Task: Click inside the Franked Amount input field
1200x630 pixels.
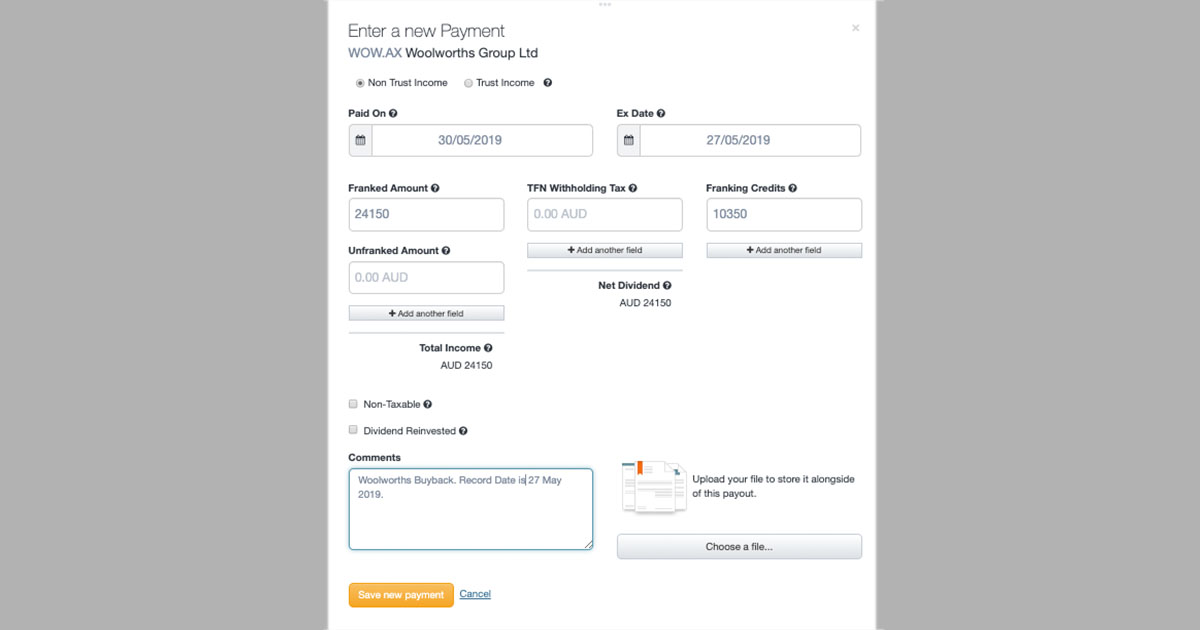Action: [426, 214]
